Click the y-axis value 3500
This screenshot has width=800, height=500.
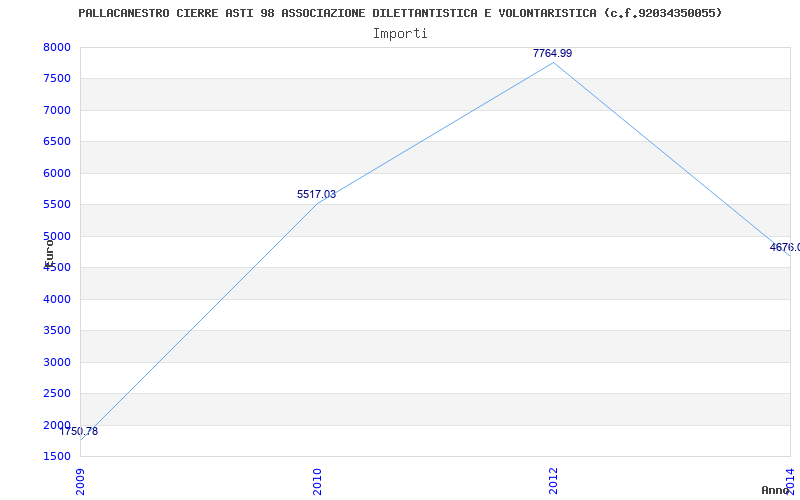57,331
